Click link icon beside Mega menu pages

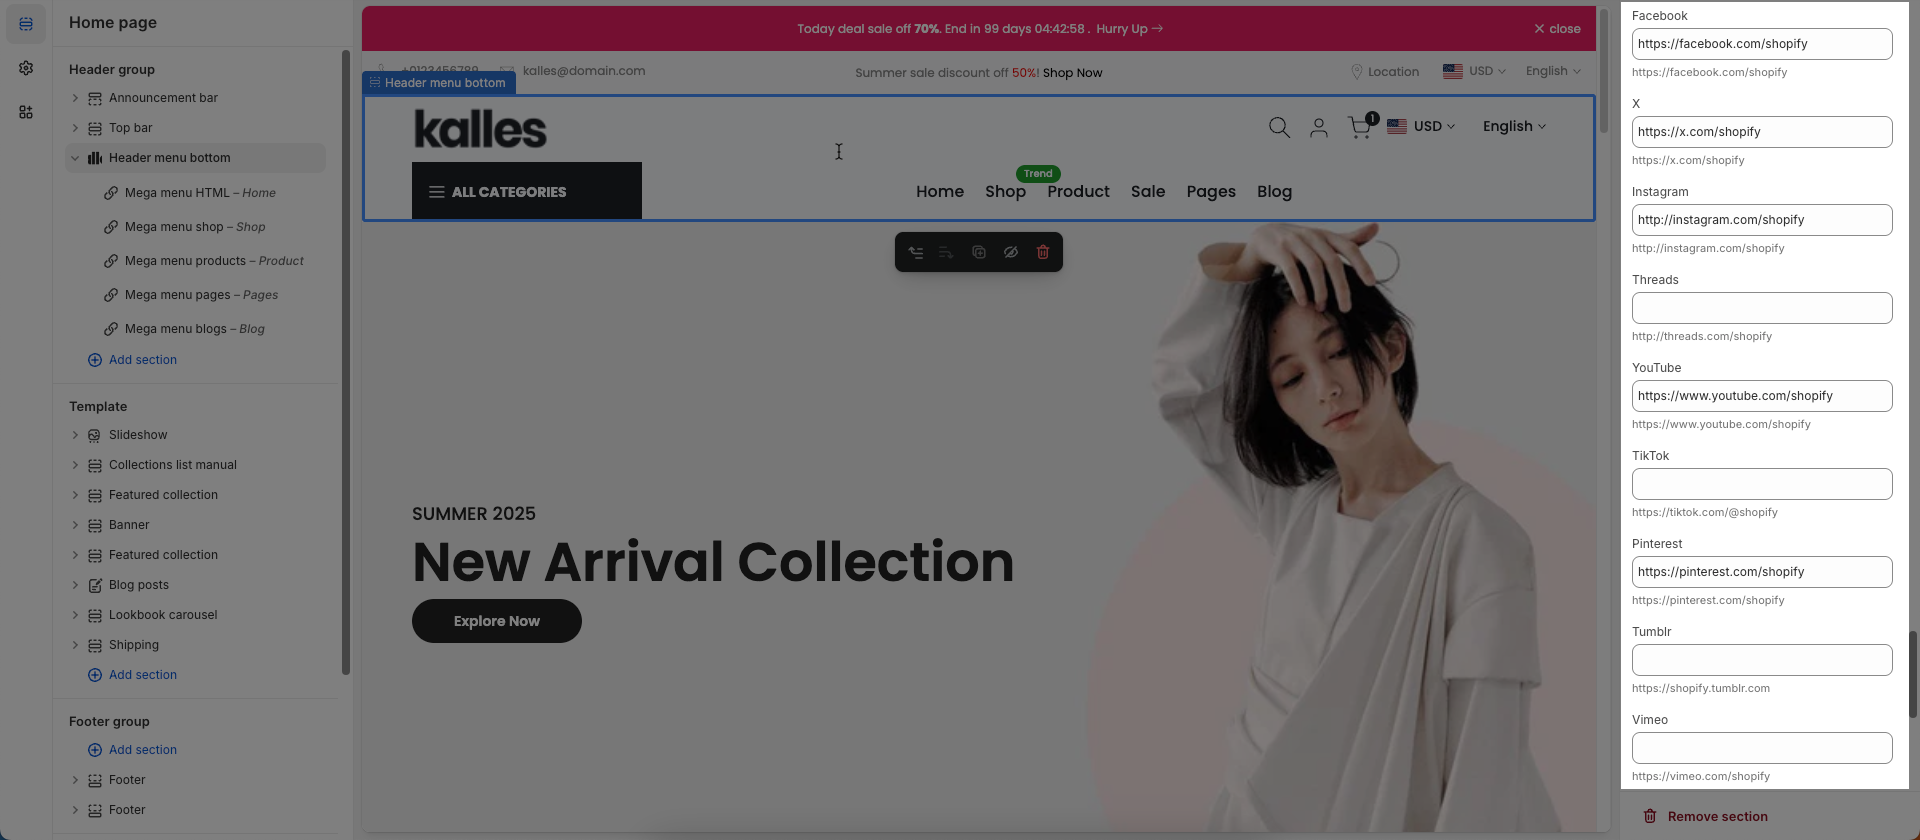click(111, 295)
